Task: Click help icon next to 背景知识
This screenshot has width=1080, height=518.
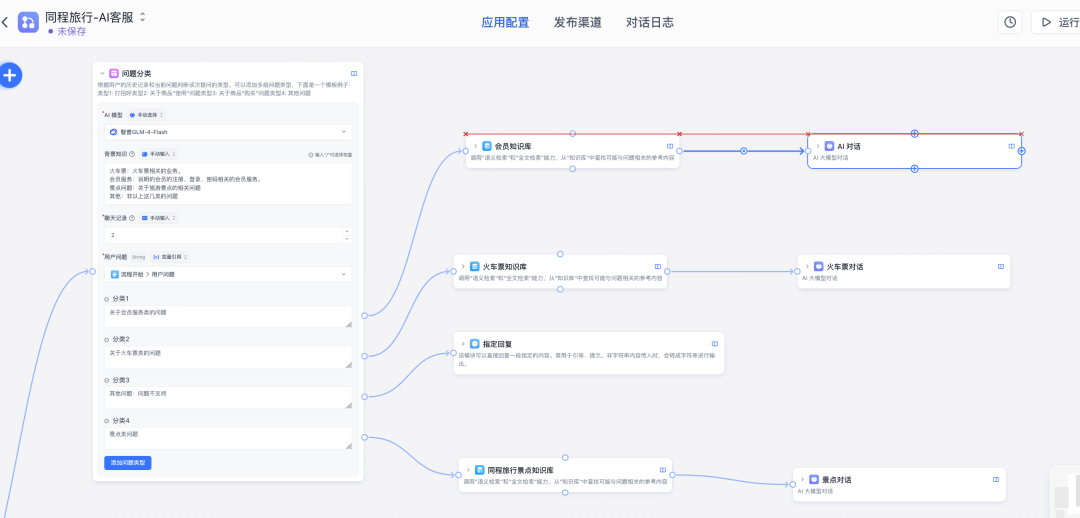Action: tap(132, 154)
